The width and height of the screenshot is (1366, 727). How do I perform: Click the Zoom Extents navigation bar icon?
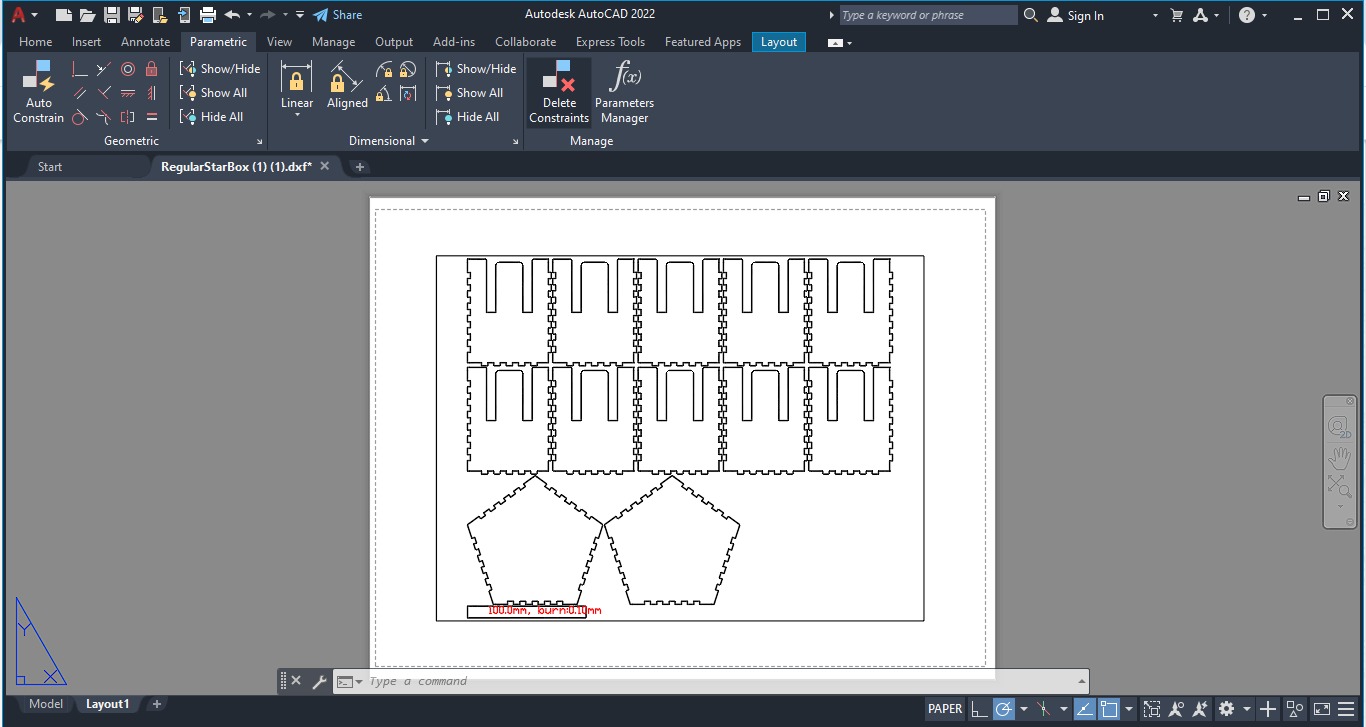click(1340, 486)
